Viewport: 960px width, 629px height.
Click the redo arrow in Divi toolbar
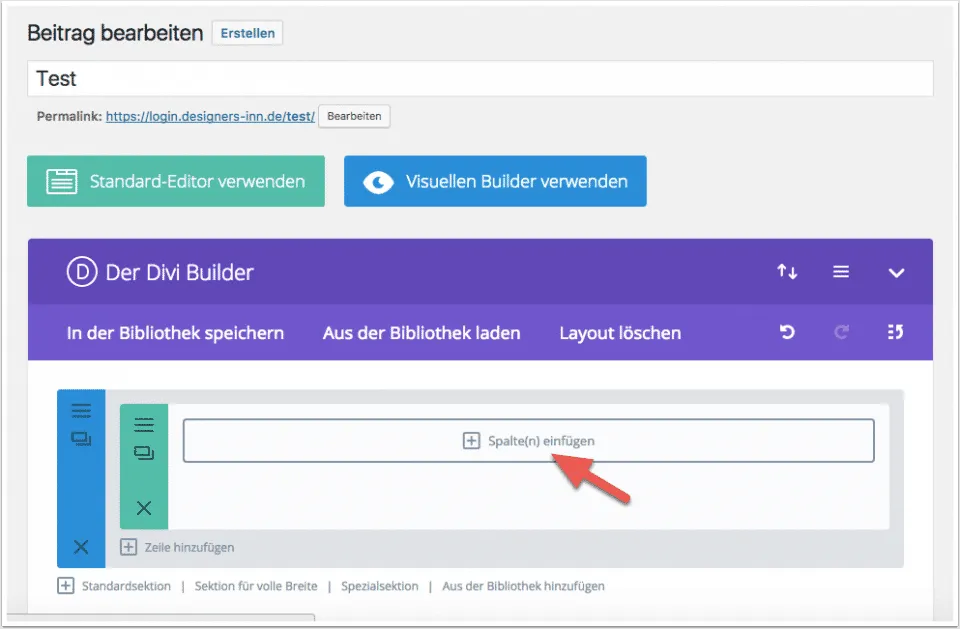(841, 333)
